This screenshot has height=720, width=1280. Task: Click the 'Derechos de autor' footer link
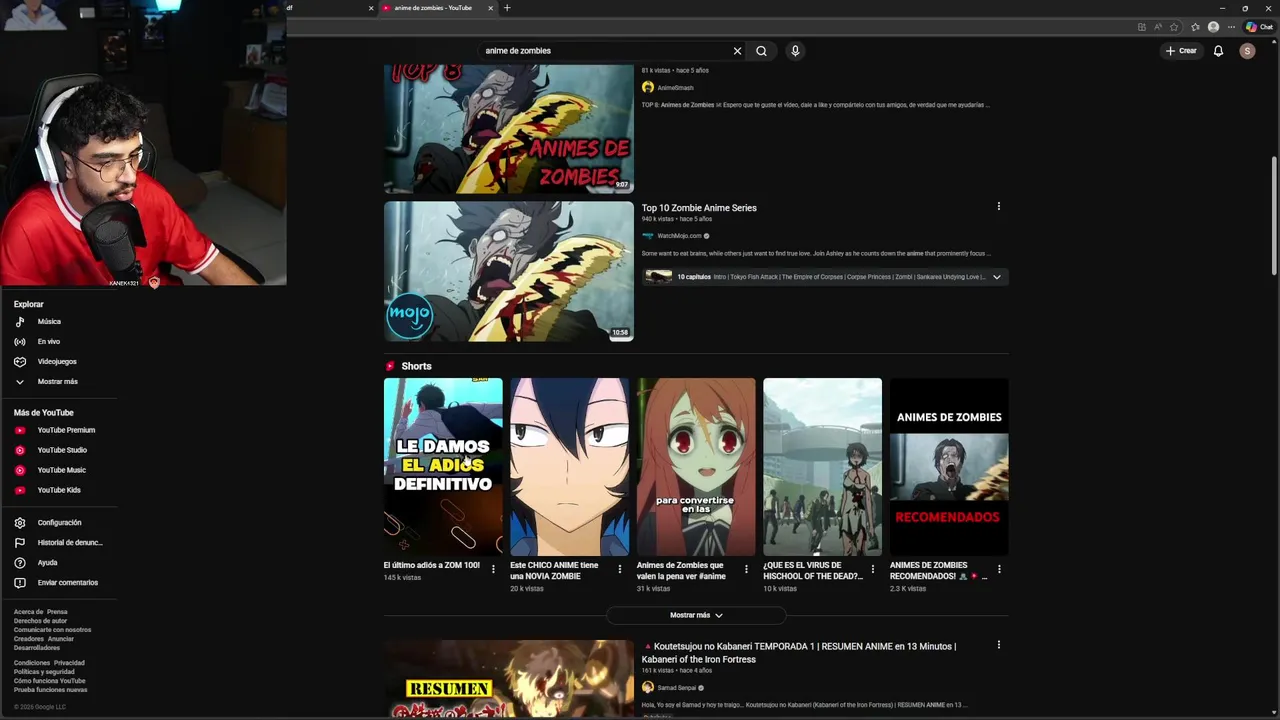pos(40,621)
